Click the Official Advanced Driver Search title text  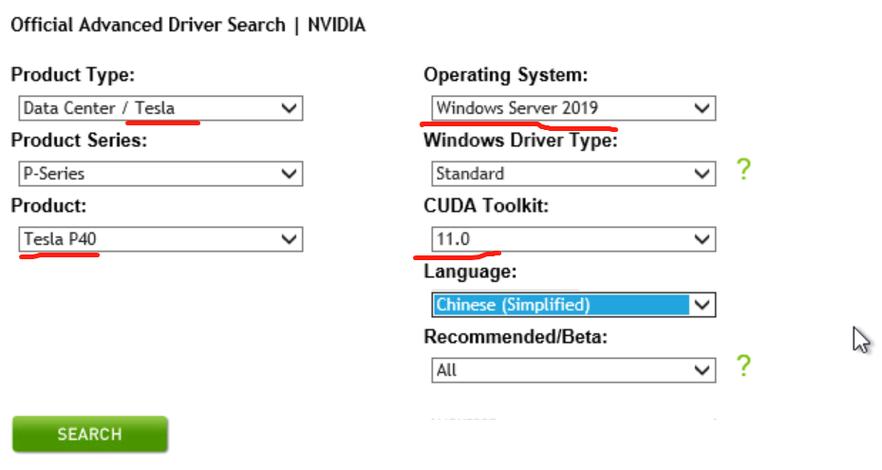(188, 25)
